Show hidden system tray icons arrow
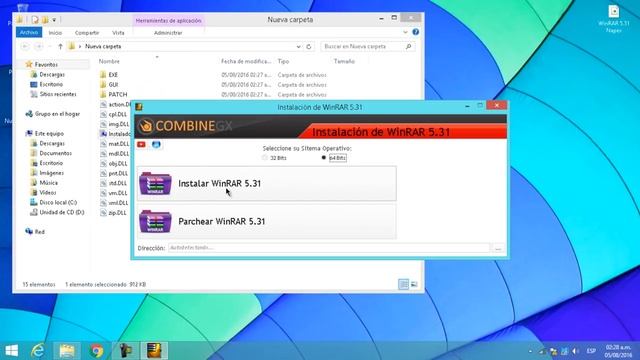 tap(531, 351)
